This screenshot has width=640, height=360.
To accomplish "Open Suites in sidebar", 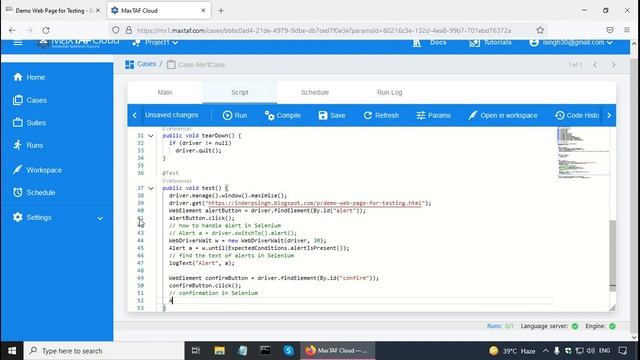I will [x=29, y=122].
